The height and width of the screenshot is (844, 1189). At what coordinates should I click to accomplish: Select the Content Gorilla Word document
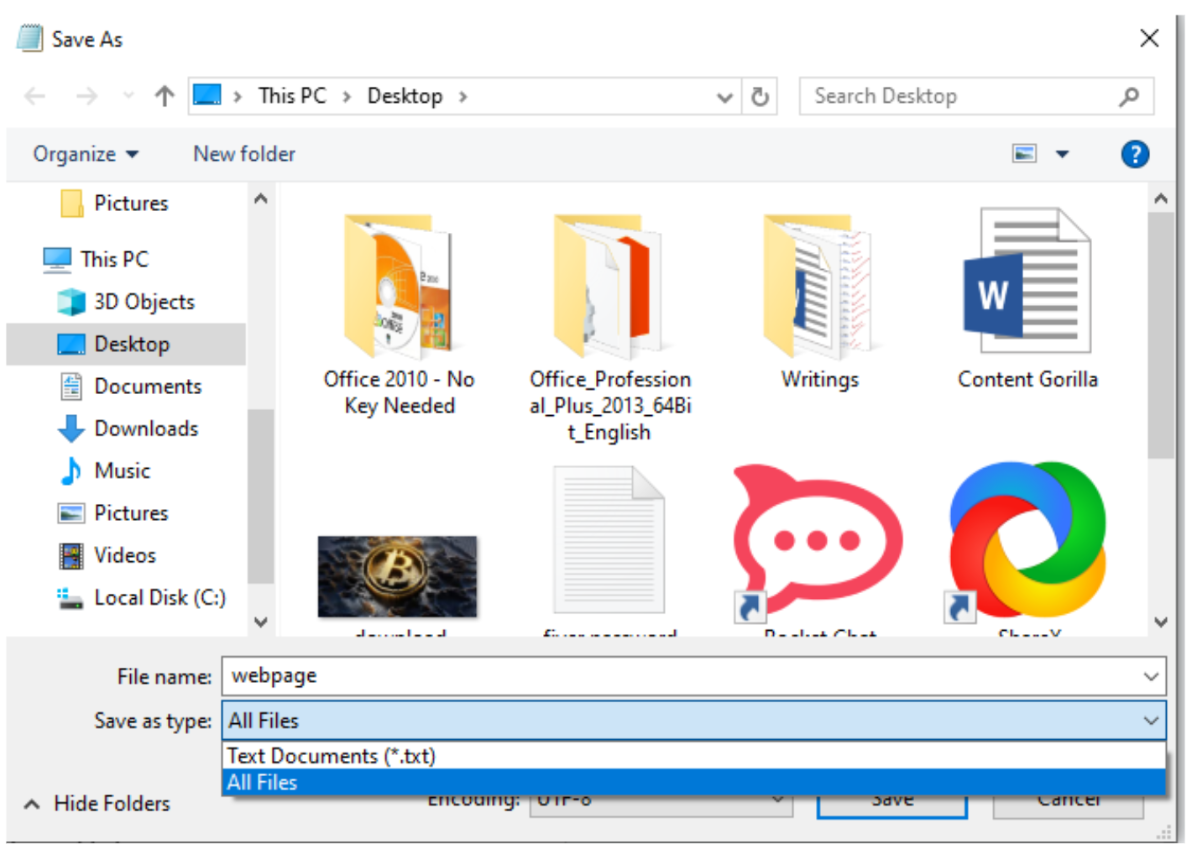[x=1027, y=298]
